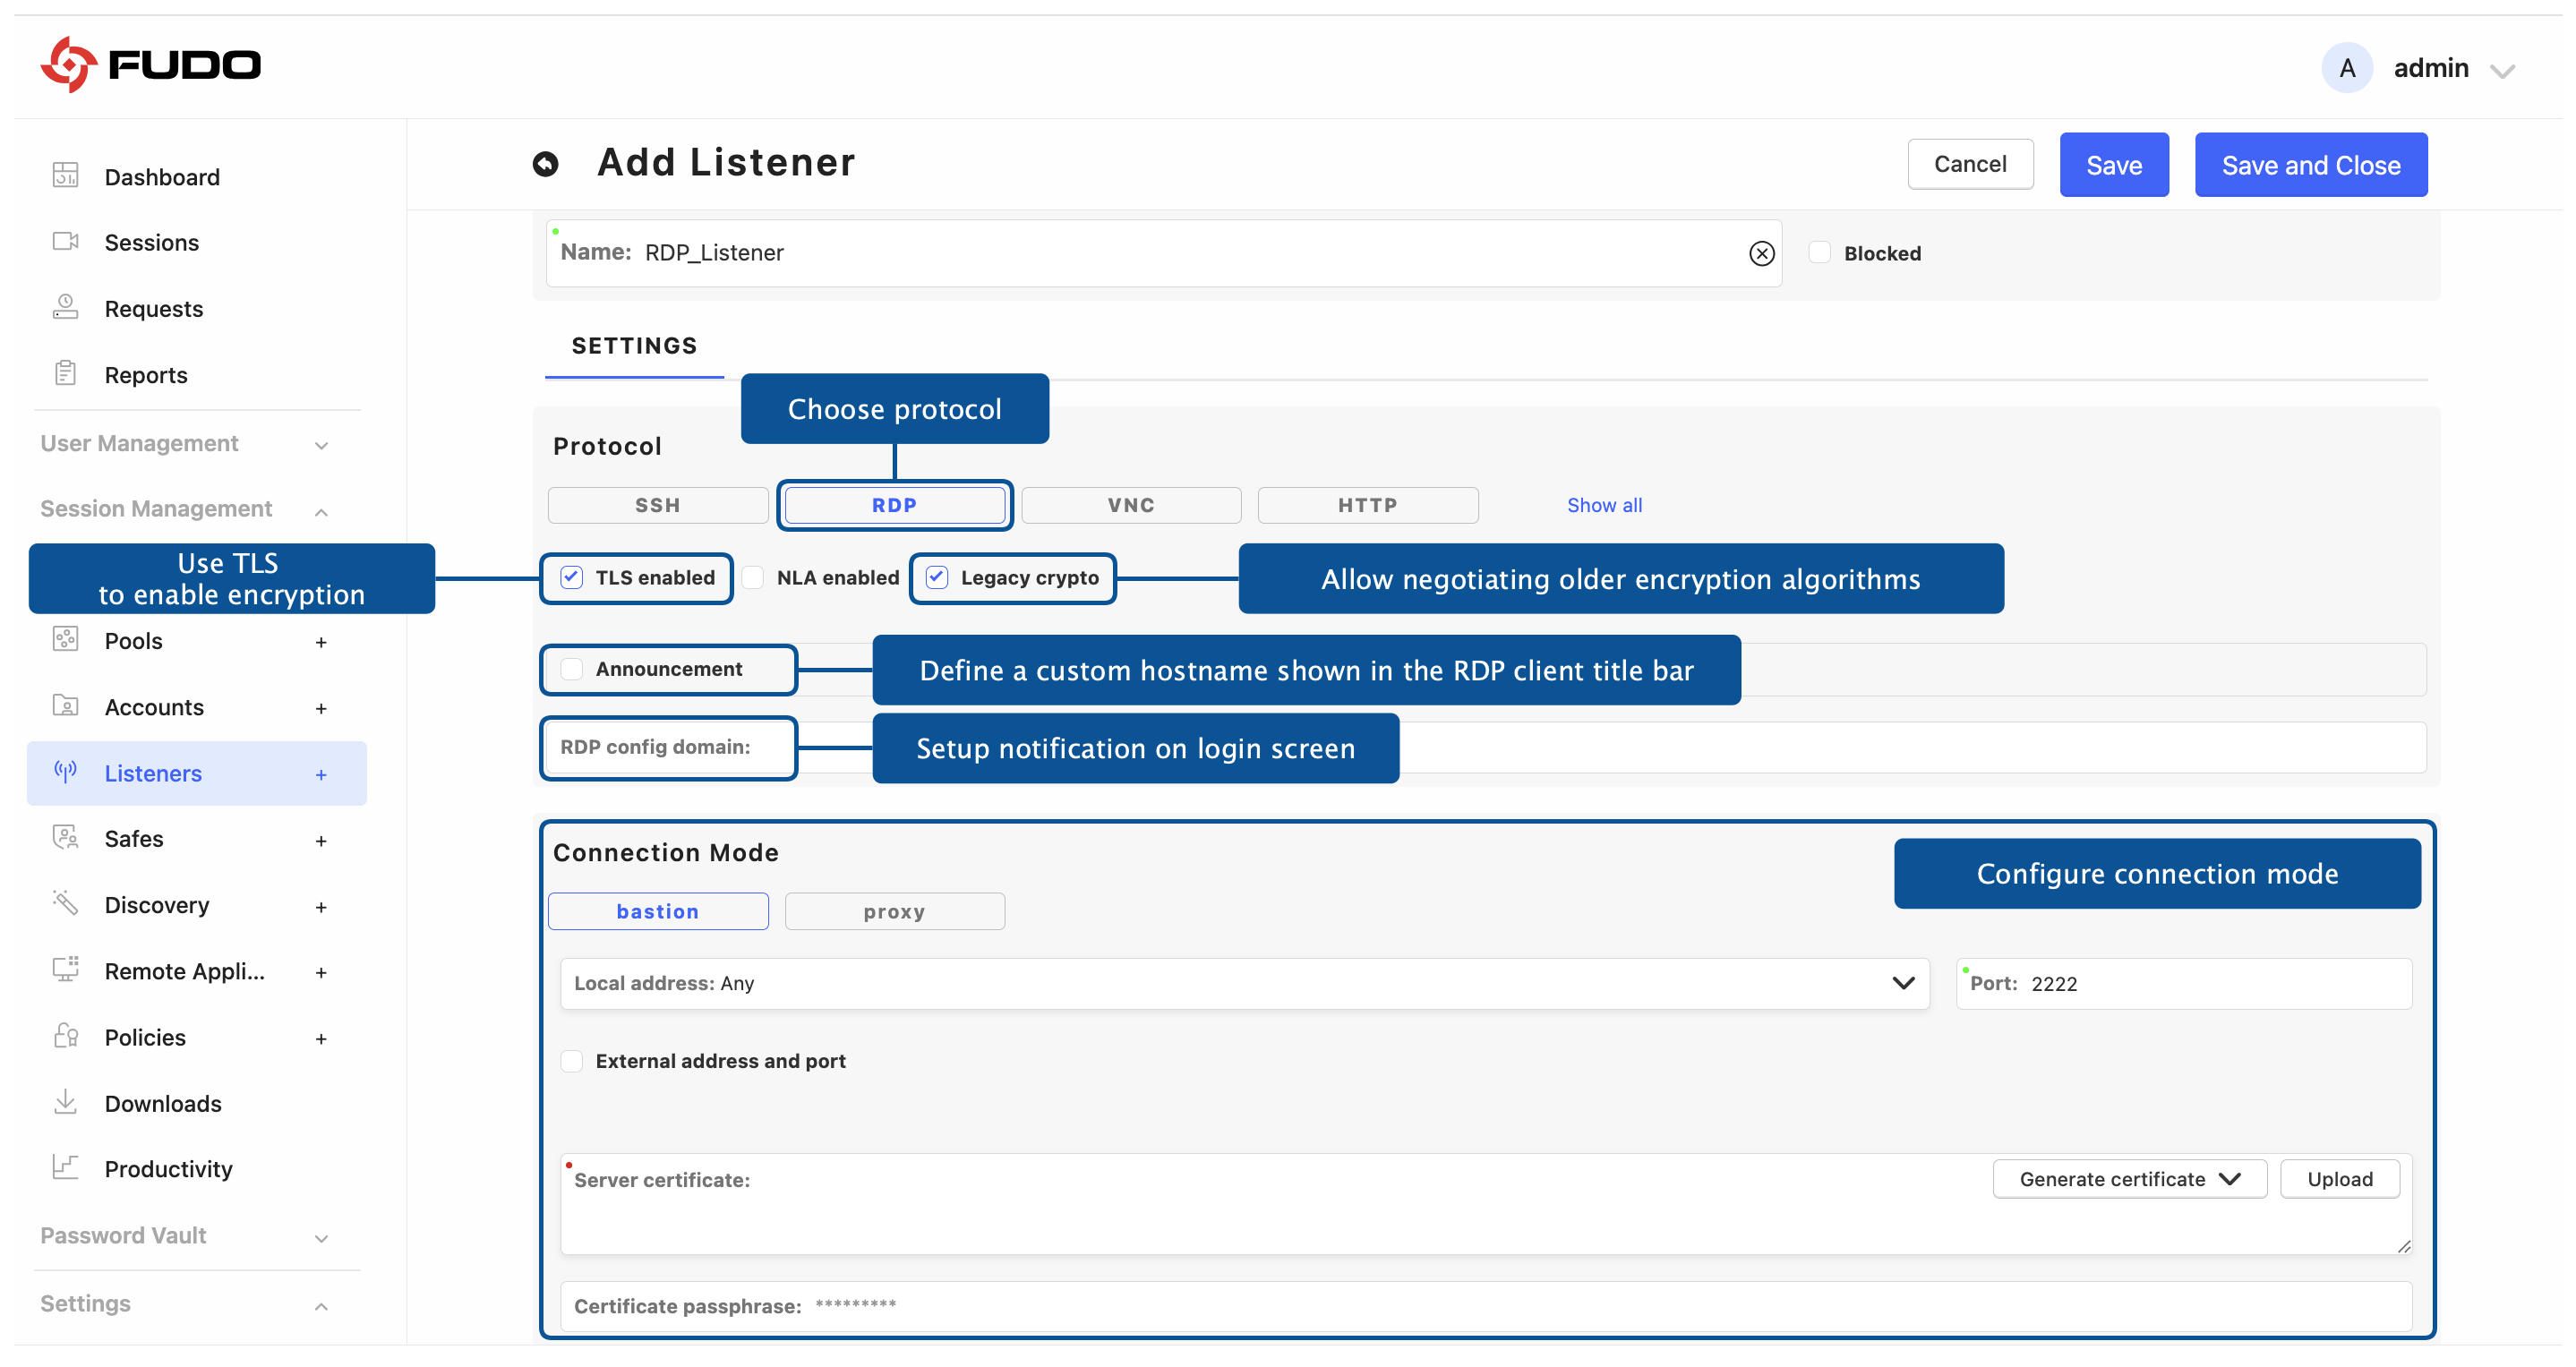Open Listeners in the sidebar
The height and width of the screenshot is (1367, 2576).
coord(197,773)
